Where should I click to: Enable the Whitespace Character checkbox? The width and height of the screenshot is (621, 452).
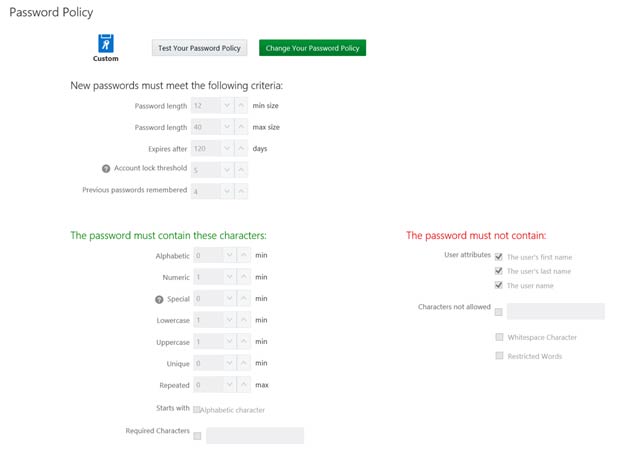point(499,337)
